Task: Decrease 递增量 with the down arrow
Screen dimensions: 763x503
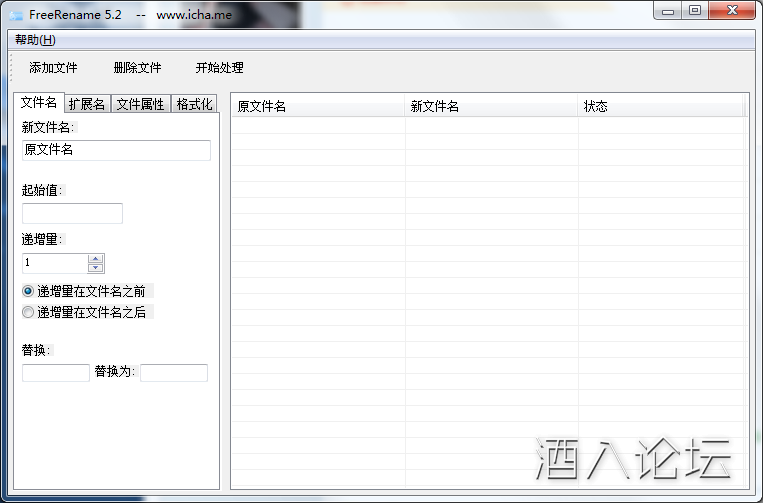Action: 96,268
